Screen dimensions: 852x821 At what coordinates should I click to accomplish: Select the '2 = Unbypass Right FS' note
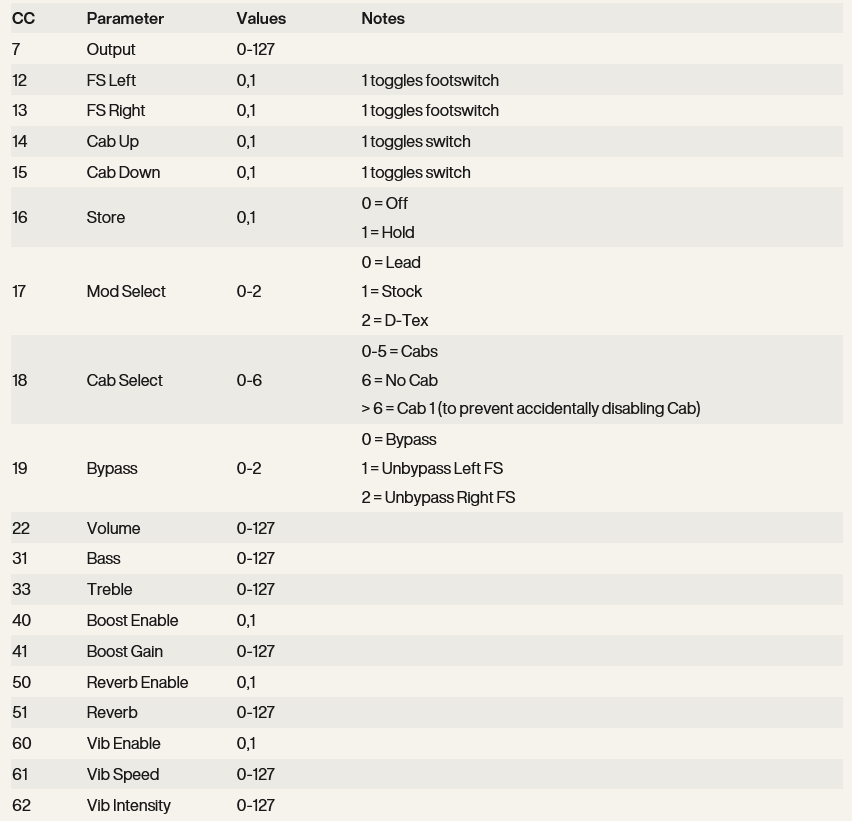[x=438, y=498]
